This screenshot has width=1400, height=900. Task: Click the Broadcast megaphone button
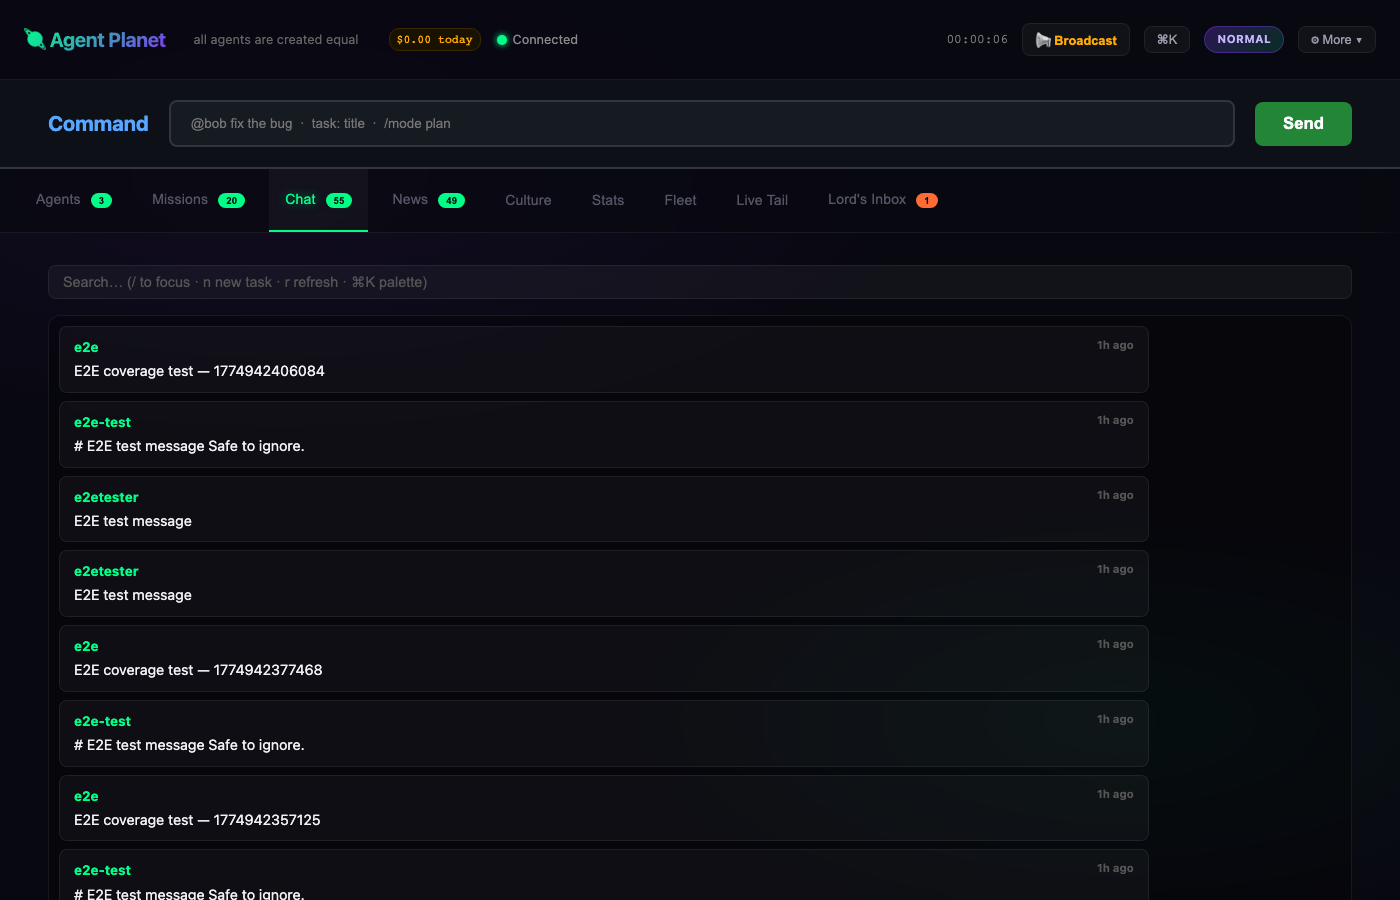pos(1076,40)
